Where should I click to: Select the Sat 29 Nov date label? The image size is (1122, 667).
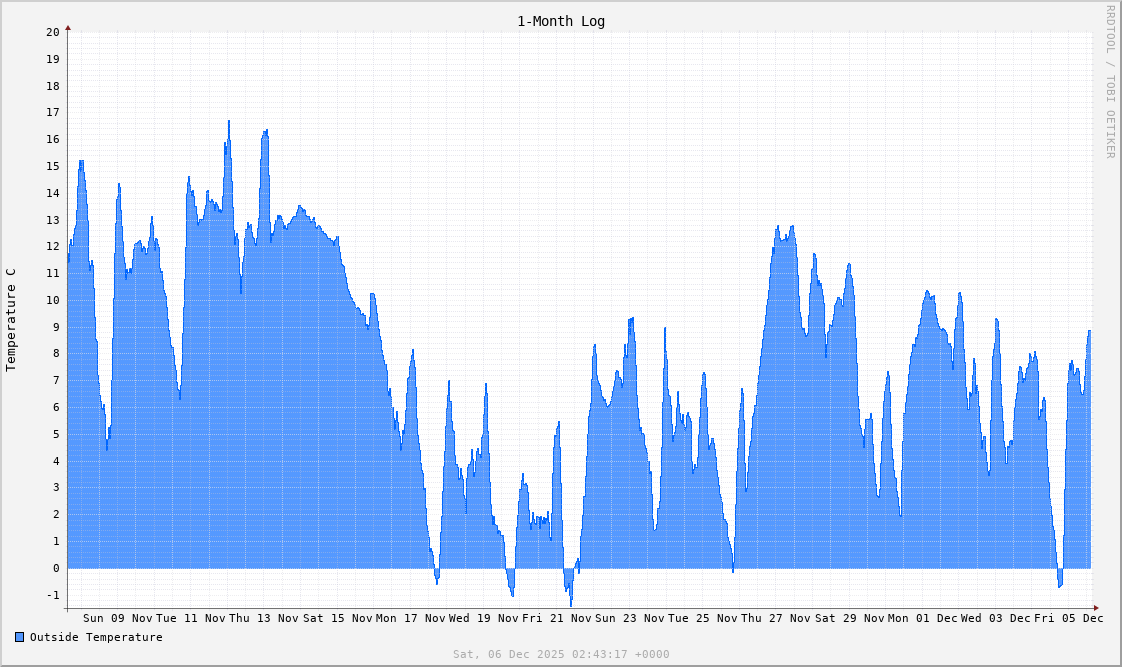click(849, 618)
